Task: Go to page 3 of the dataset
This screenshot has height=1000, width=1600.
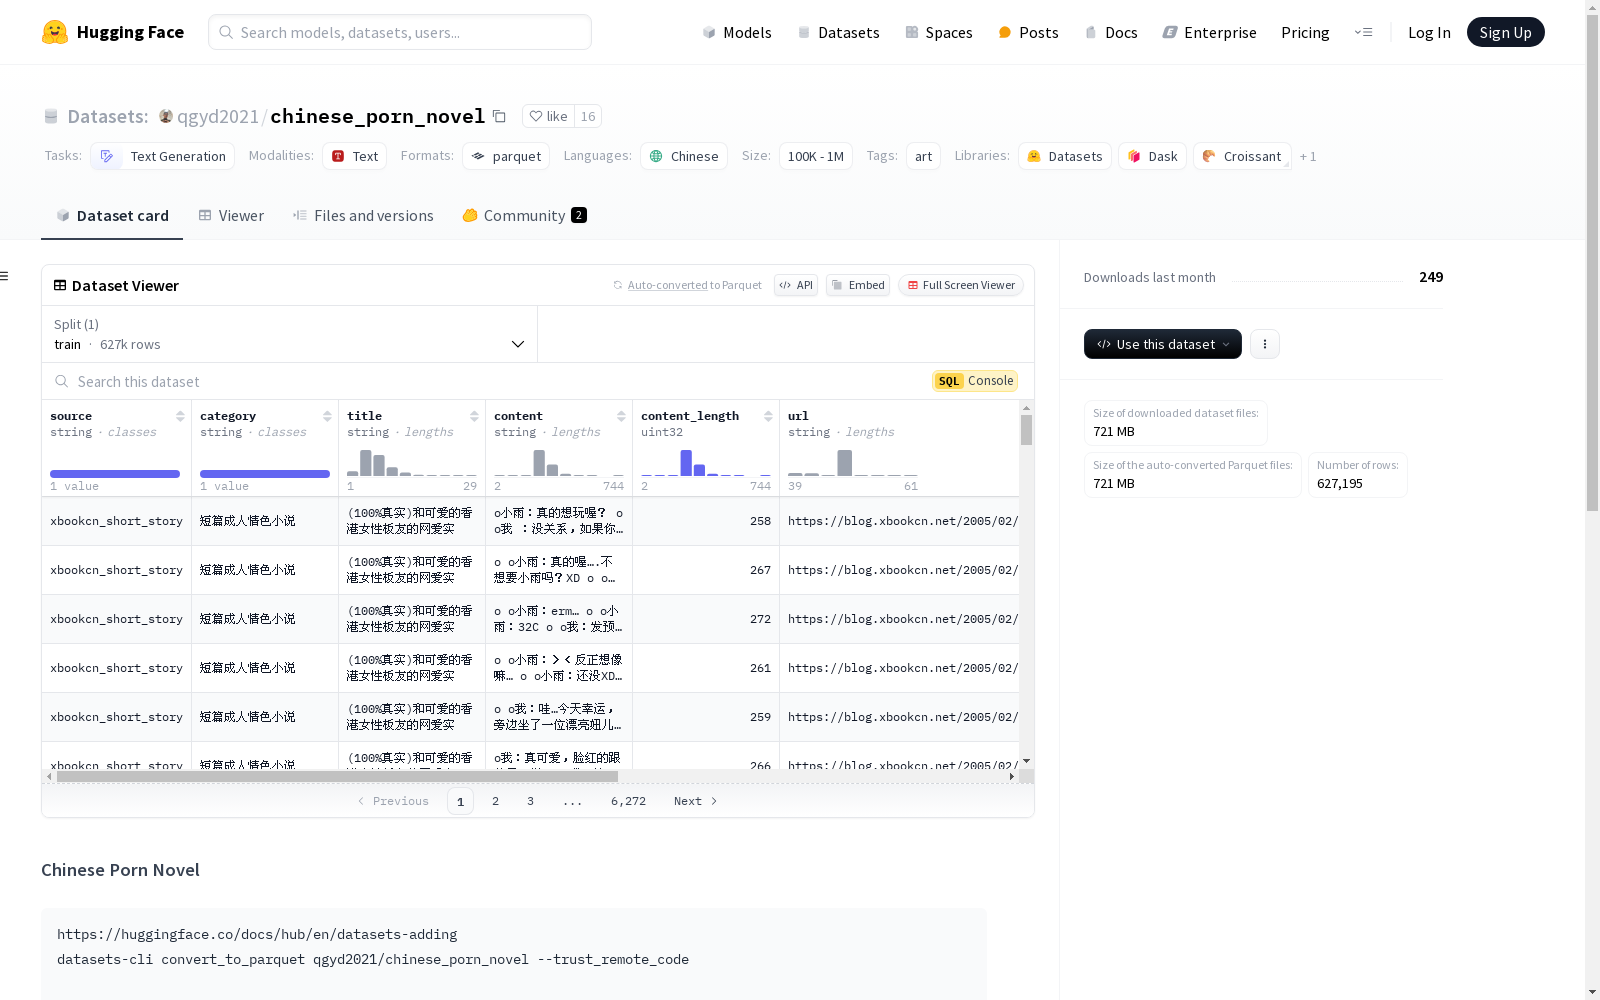Action: pyautogui.click(x=530, y=801)
